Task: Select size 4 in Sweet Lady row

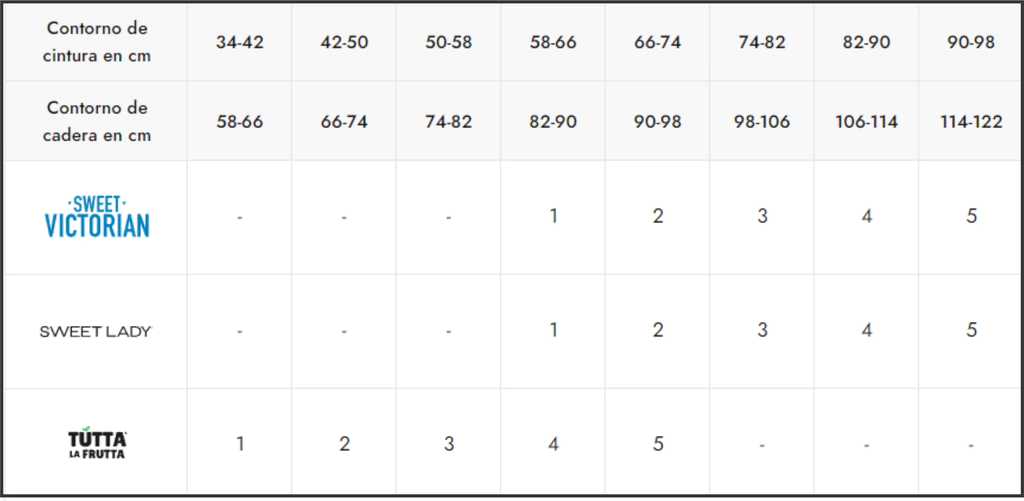Action: tap(867, 331)
